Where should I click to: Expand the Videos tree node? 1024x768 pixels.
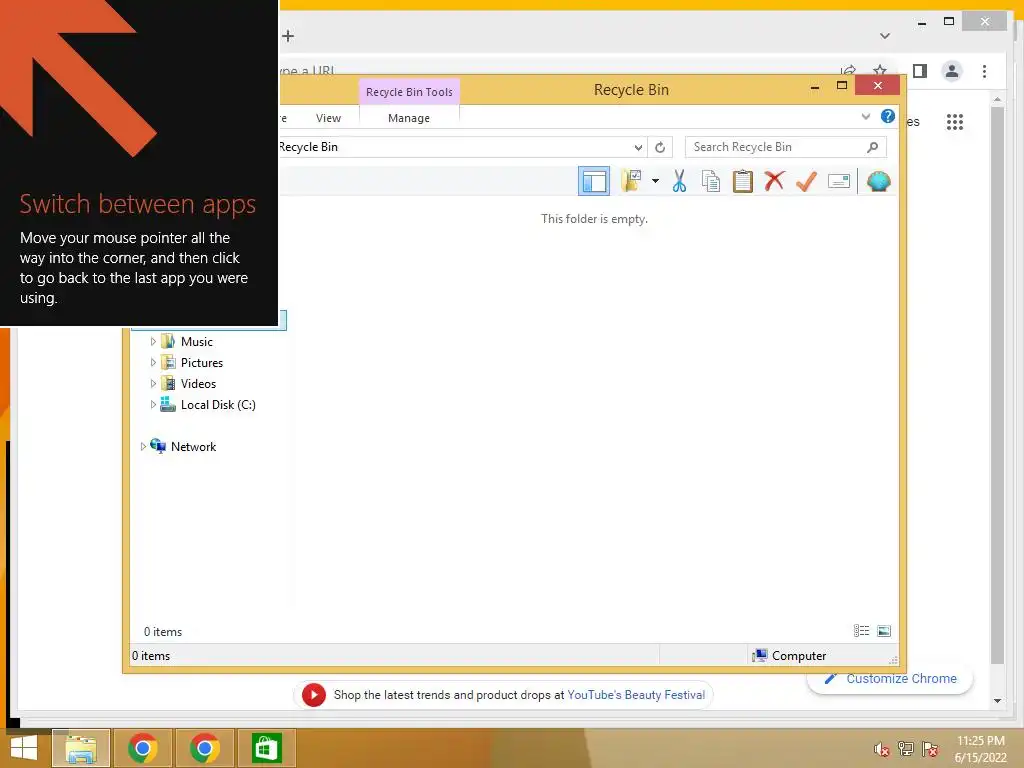click(x=153, y=383)
